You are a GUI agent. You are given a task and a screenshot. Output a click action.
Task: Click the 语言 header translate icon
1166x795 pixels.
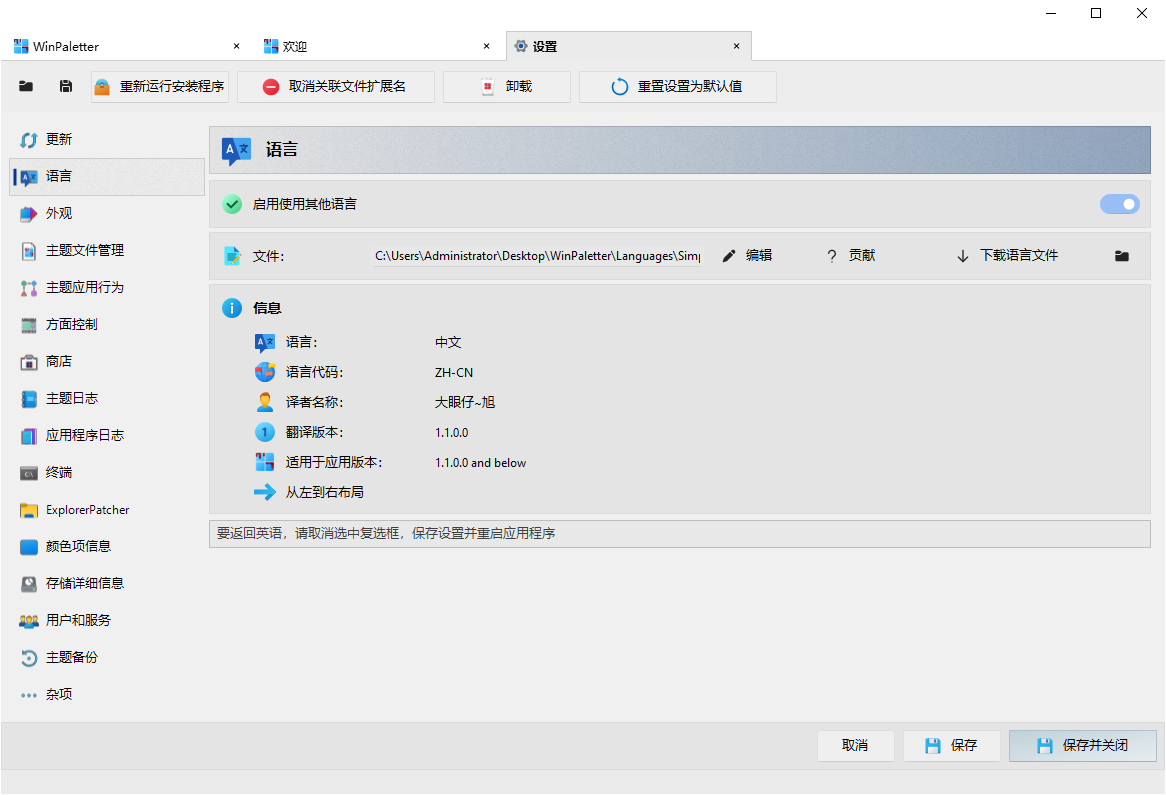[236, 150]
